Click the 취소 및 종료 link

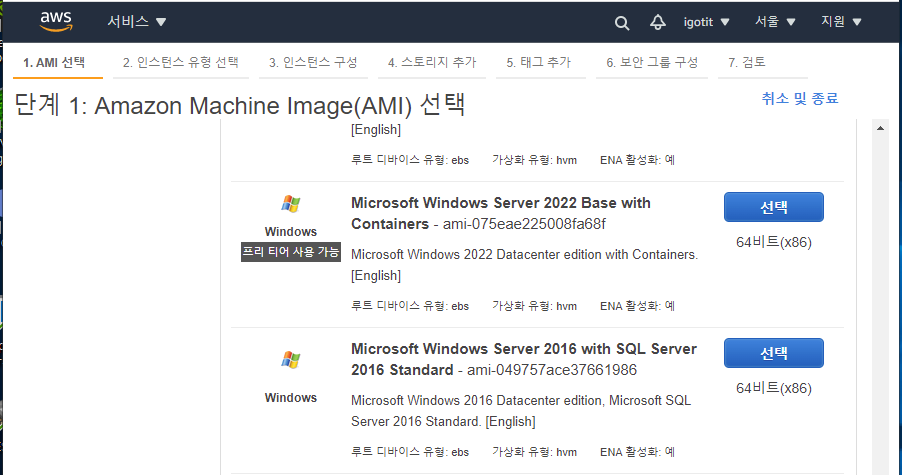[800, 98]
